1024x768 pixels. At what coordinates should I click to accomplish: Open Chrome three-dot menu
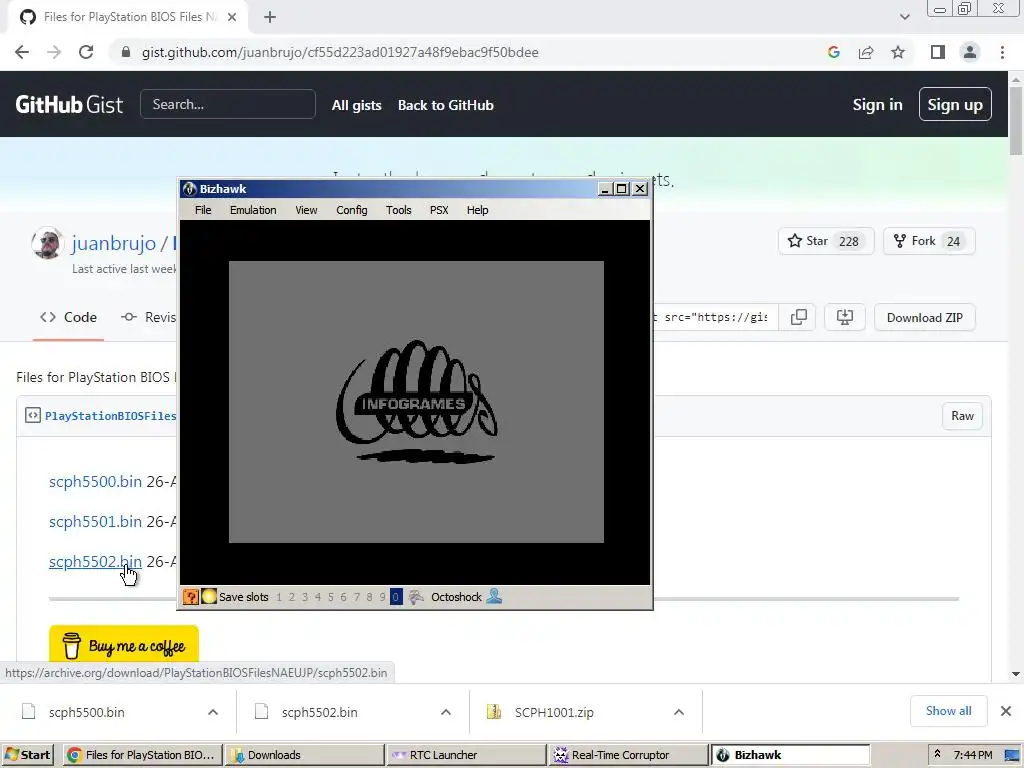(1002, 52)
